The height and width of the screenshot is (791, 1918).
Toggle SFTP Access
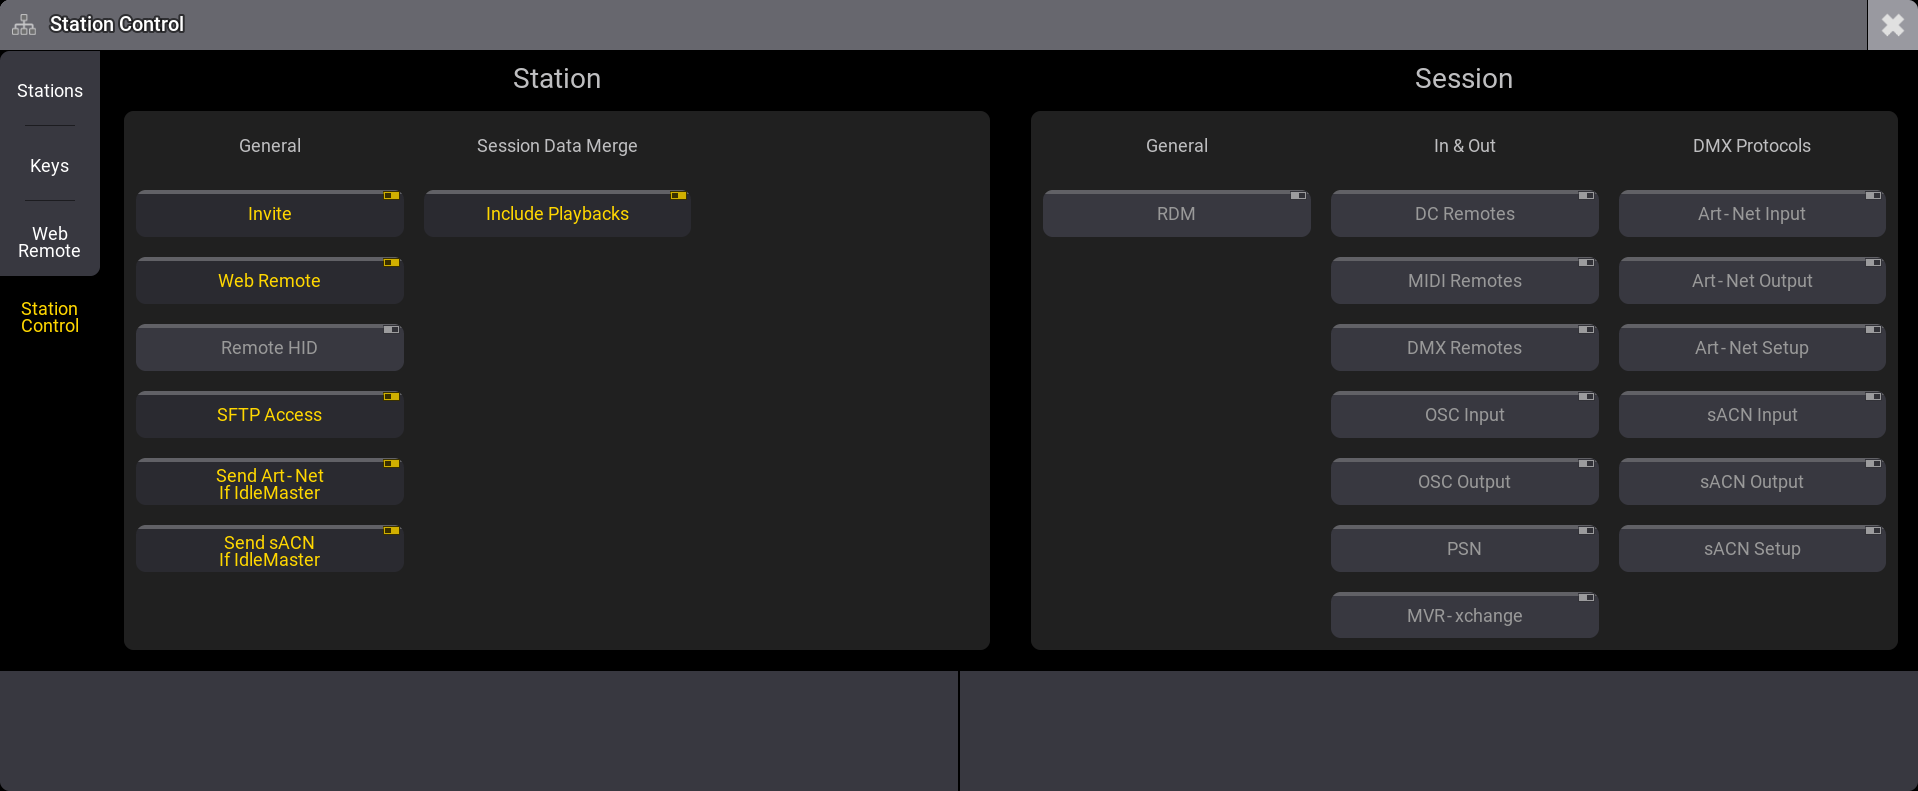(x=270, y=414)
